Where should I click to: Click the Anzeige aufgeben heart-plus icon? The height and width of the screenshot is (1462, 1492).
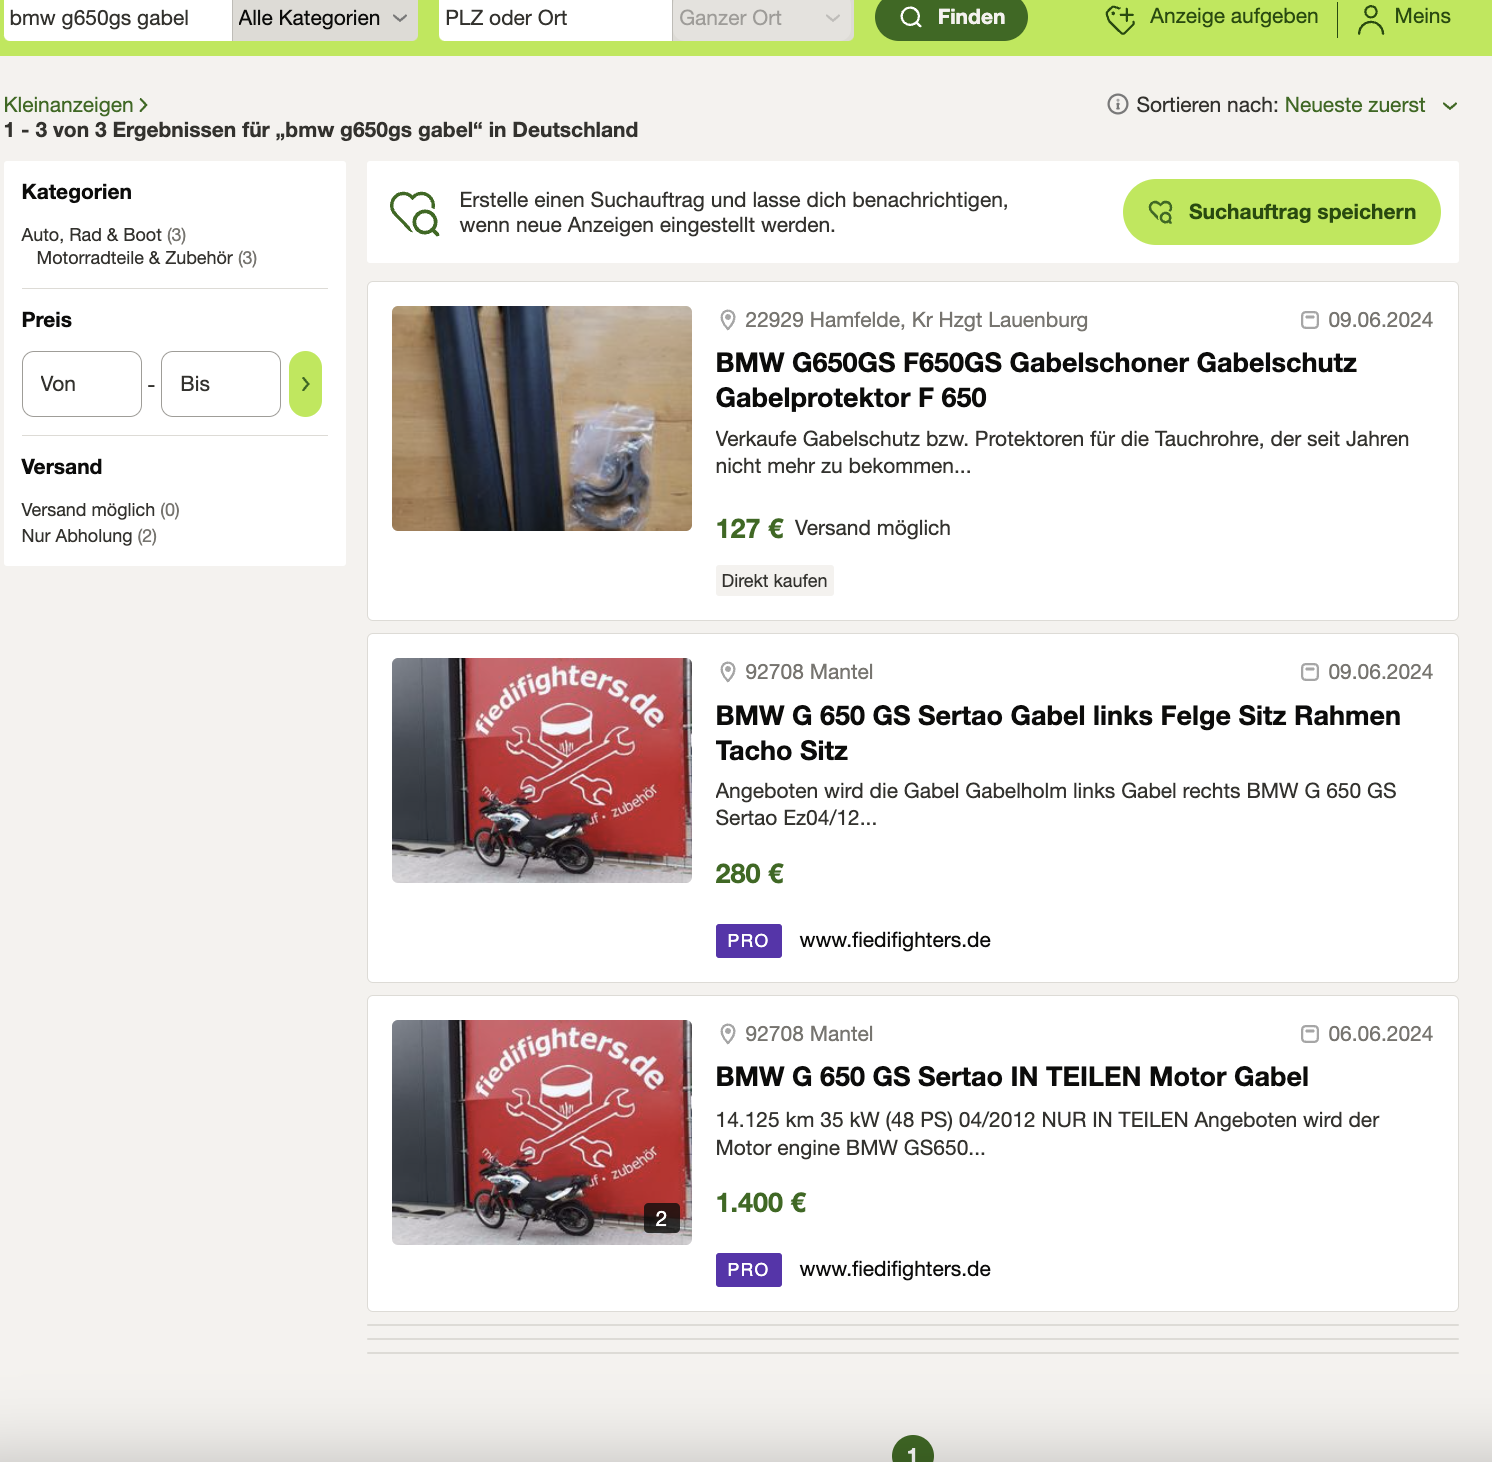pos(1120,19)
